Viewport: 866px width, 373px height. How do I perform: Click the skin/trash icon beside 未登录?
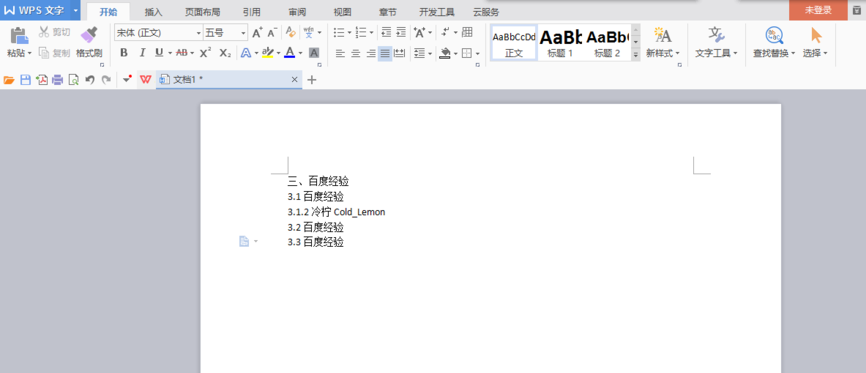[x=857, y=10]
